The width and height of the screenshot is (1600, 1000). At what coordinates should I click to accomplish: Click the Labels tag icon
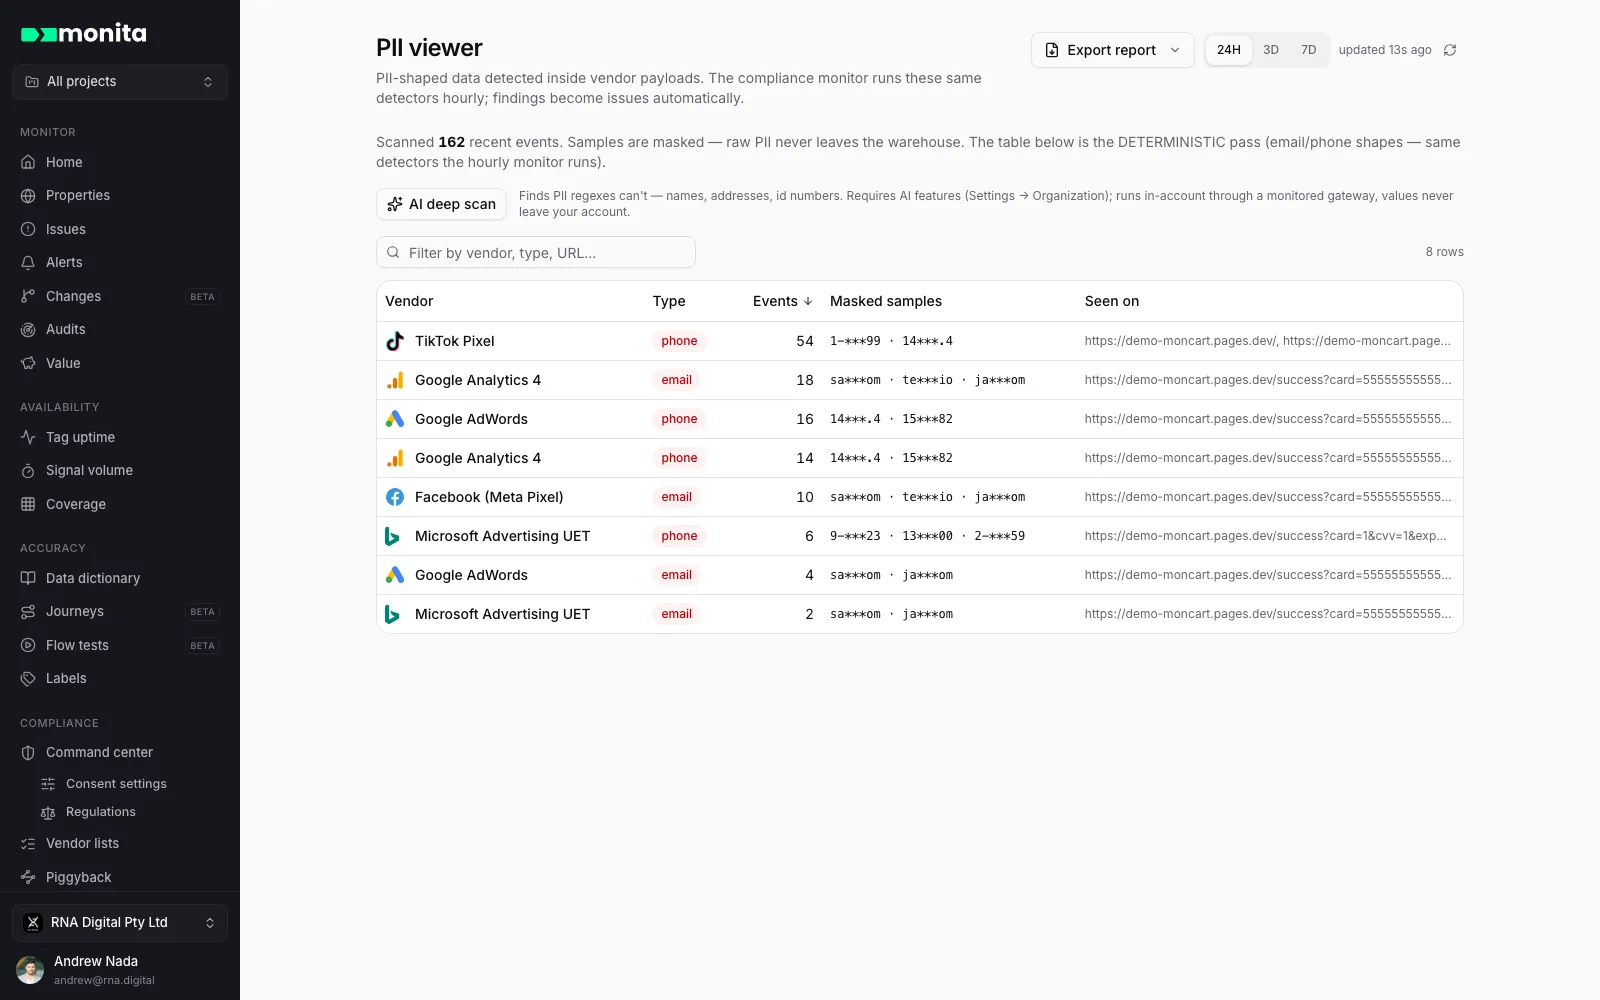coord(28,678)
